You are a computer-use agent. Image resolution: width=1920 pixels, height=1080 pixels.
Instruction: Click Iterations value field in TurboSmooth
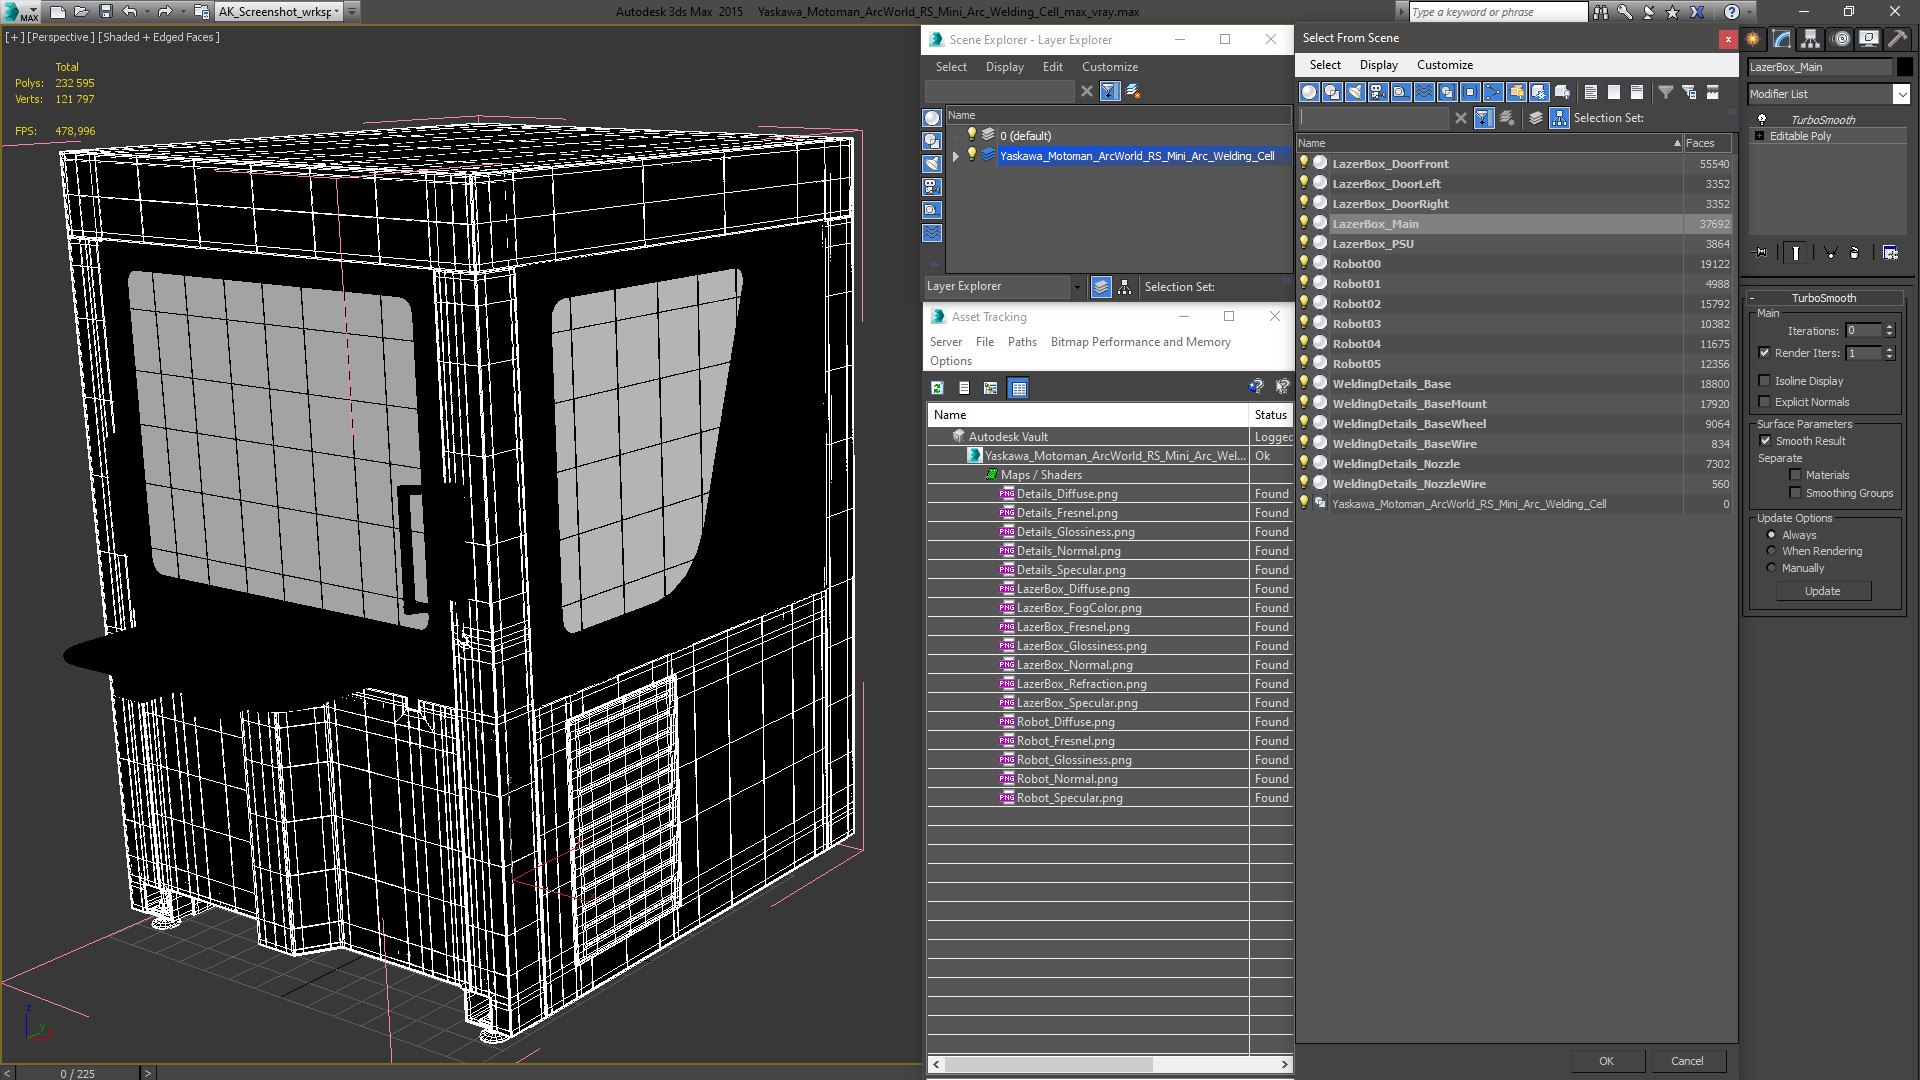pyautogui.click(x=1864, y=331)
